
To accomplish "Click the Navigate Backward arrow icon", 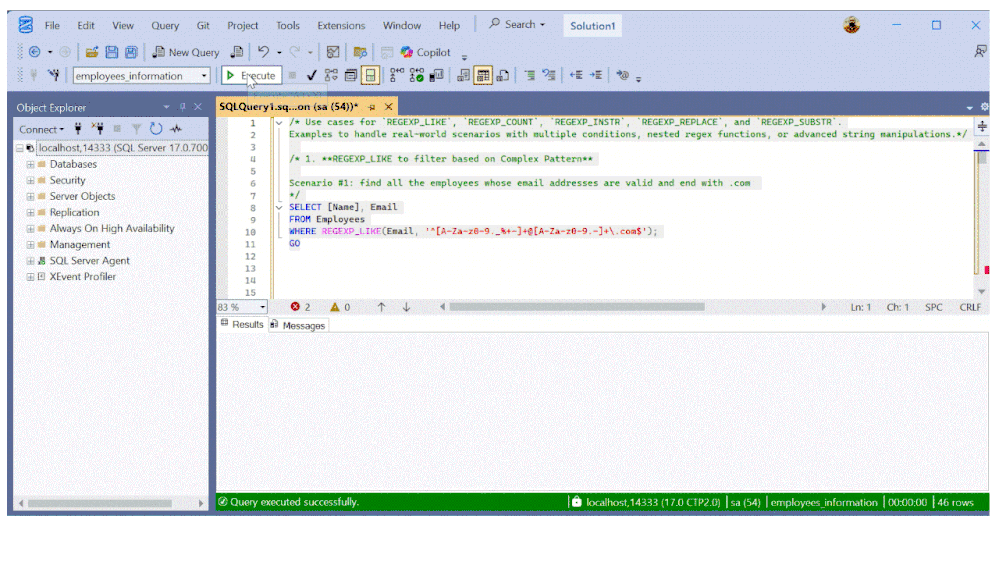I will (x=34, y=52).
